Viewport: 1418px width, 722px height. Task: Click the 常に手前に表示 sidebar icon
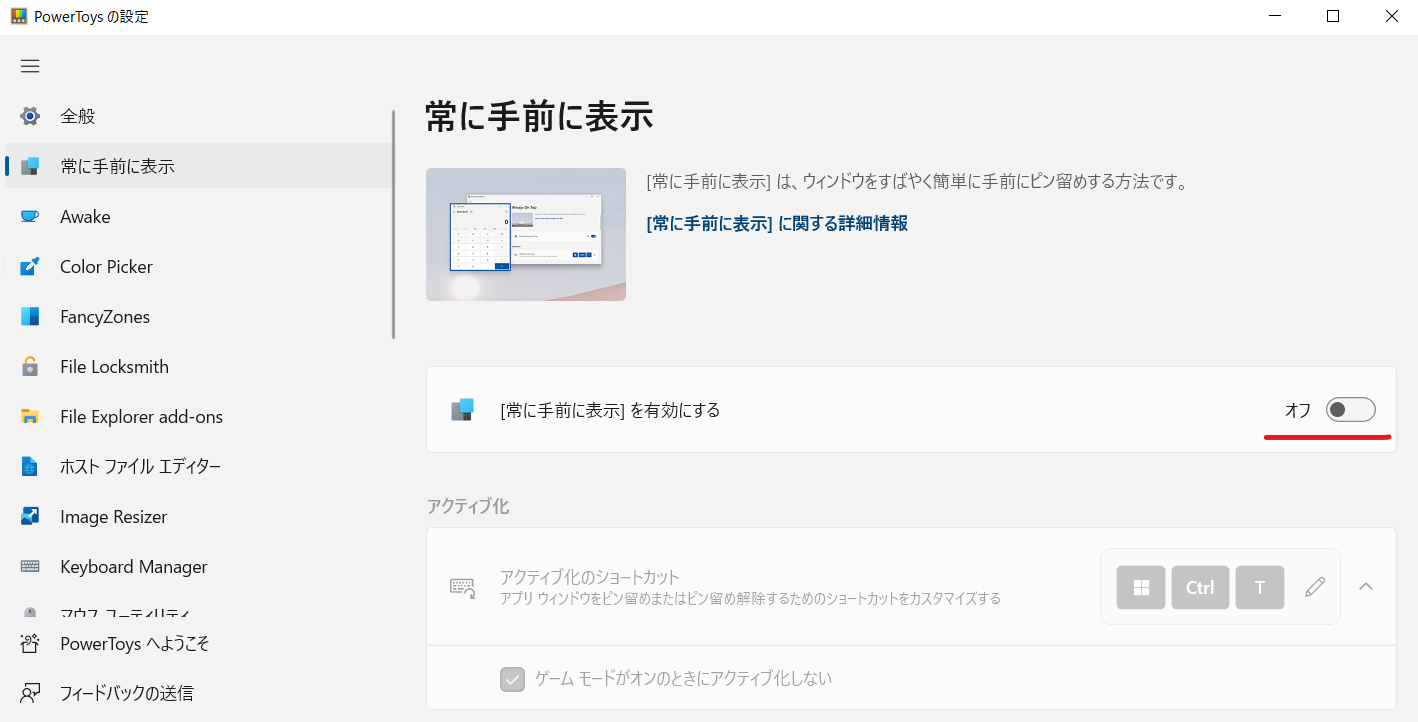pos(30,166)
